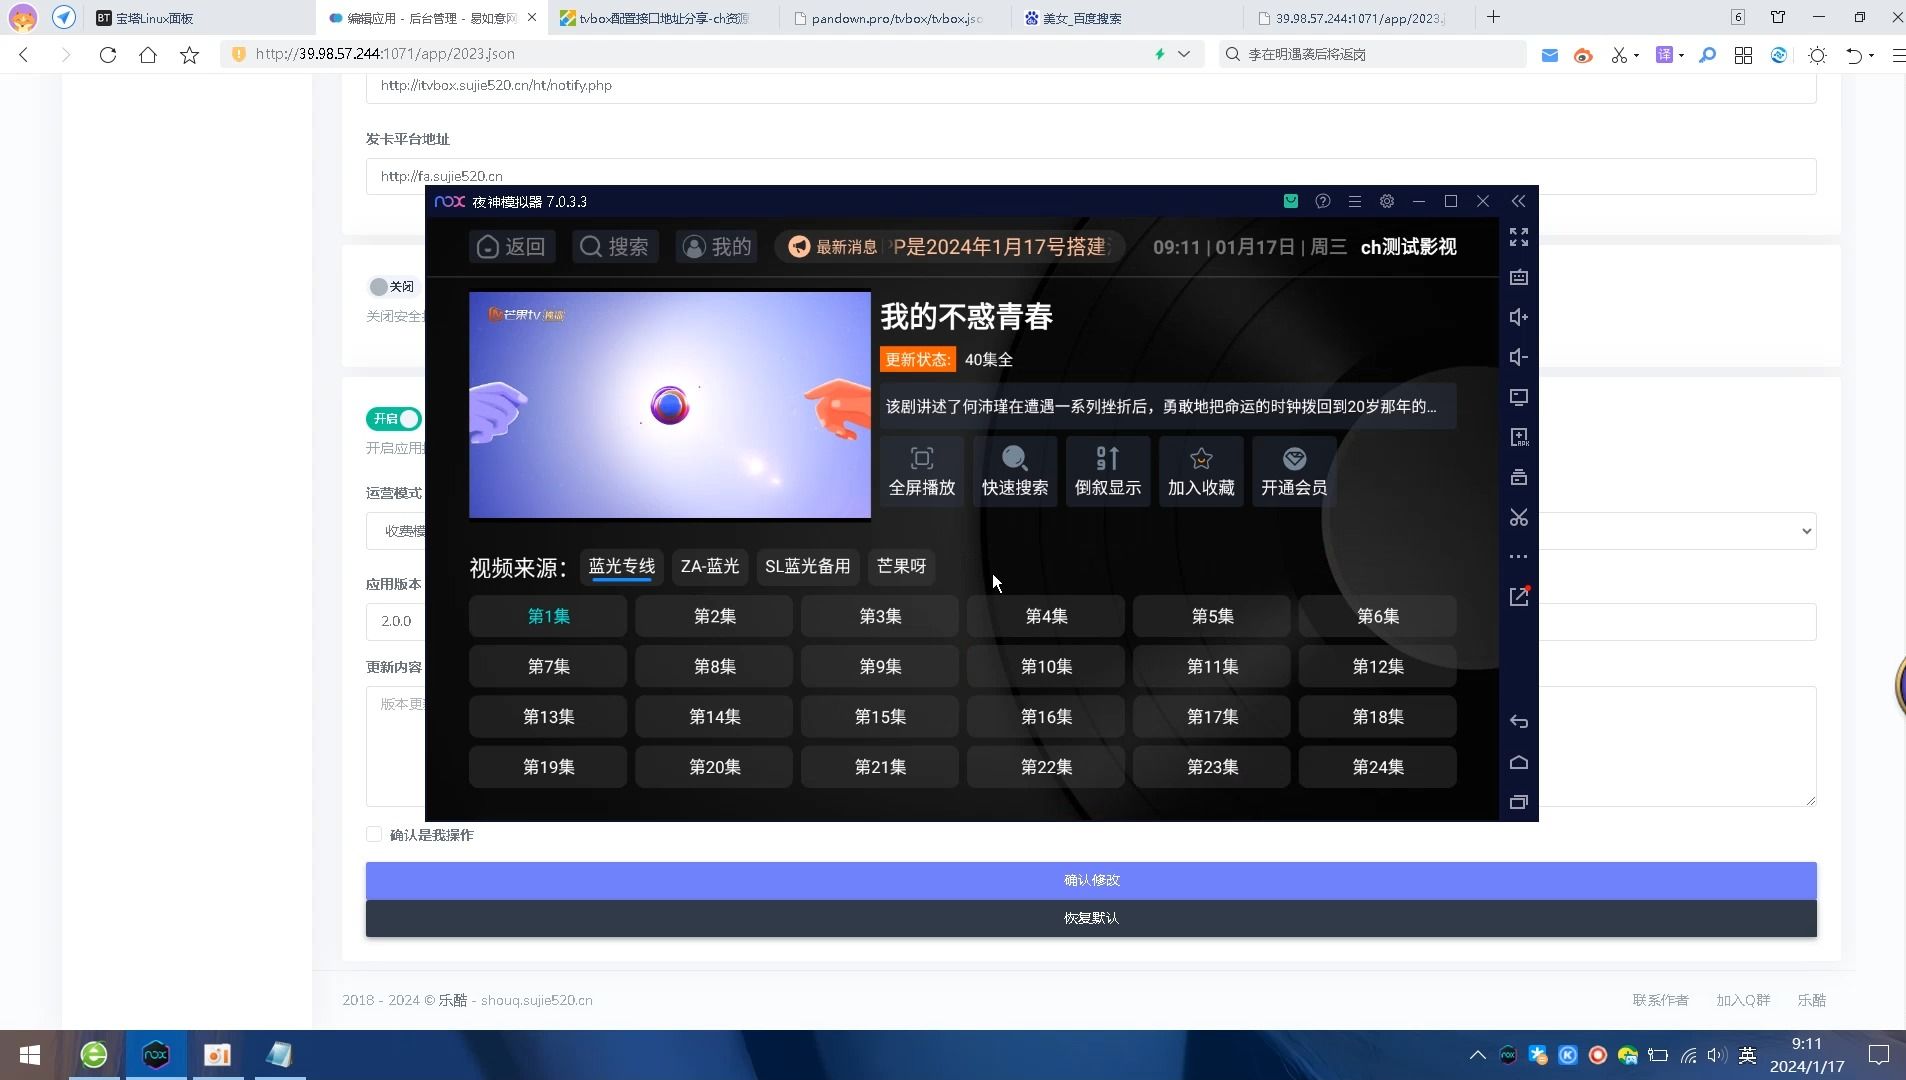Screen dimensions: 1906x1080
Task: Click 确认修改 confirm button
Action: click(1091, 880)
